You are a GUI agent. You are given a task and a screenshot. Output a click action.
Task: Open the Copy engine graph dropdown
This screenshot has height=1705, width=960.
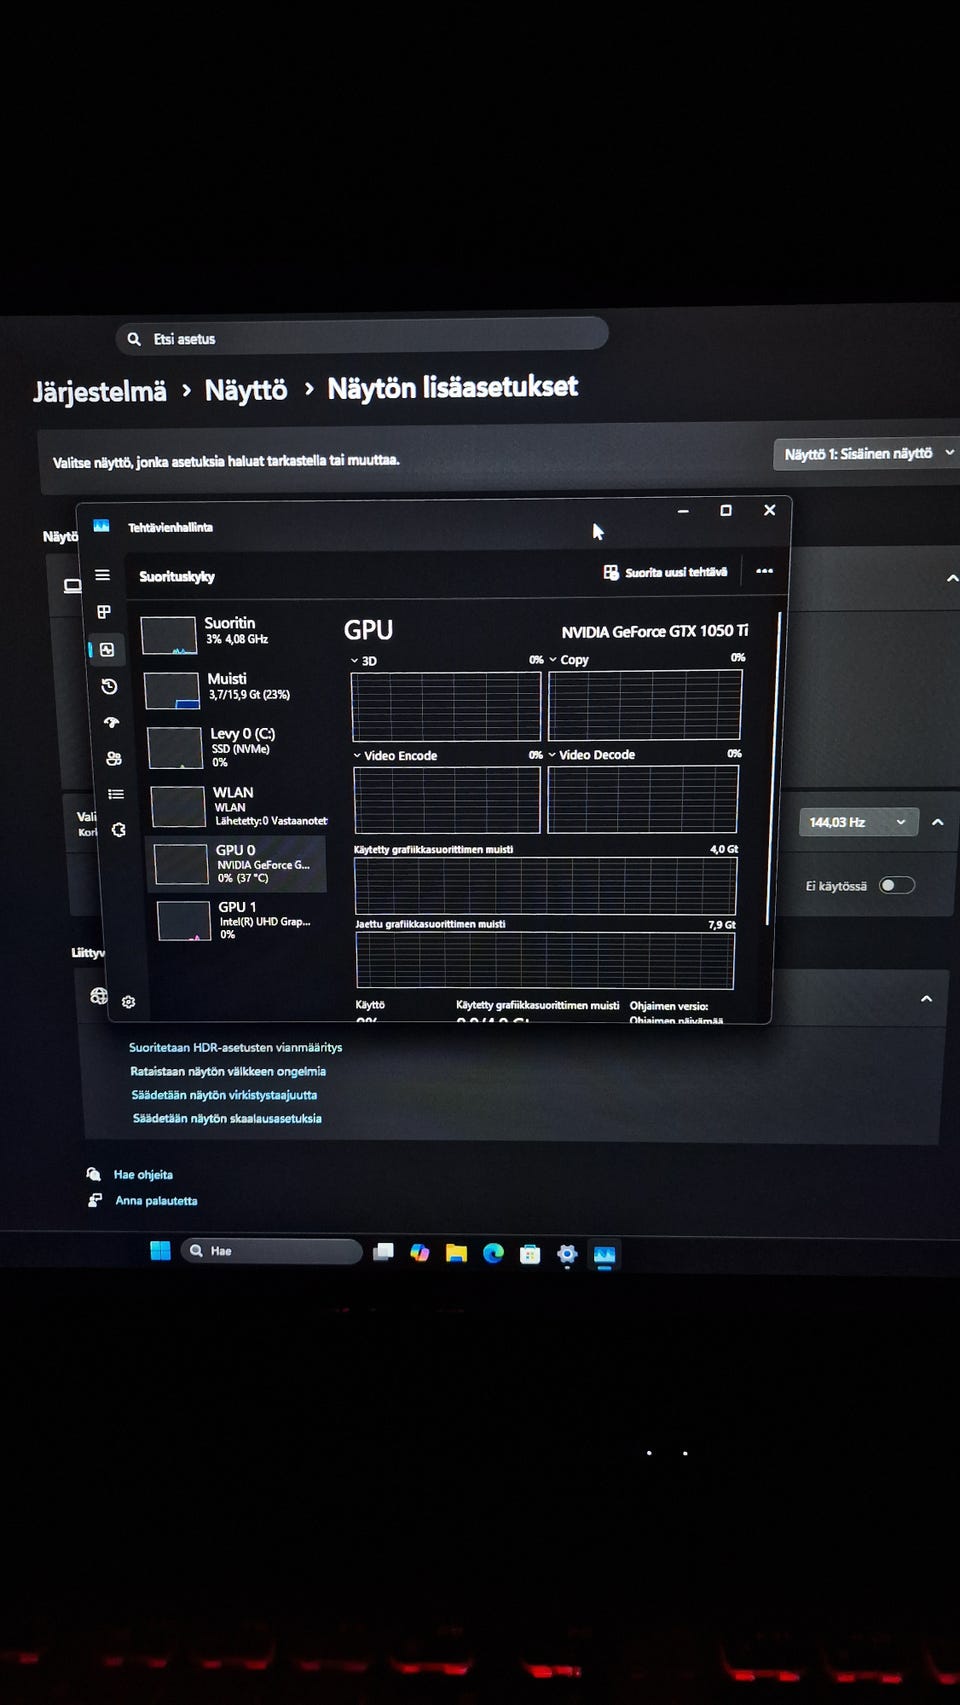pyautogui.click(x=553, y=660)
